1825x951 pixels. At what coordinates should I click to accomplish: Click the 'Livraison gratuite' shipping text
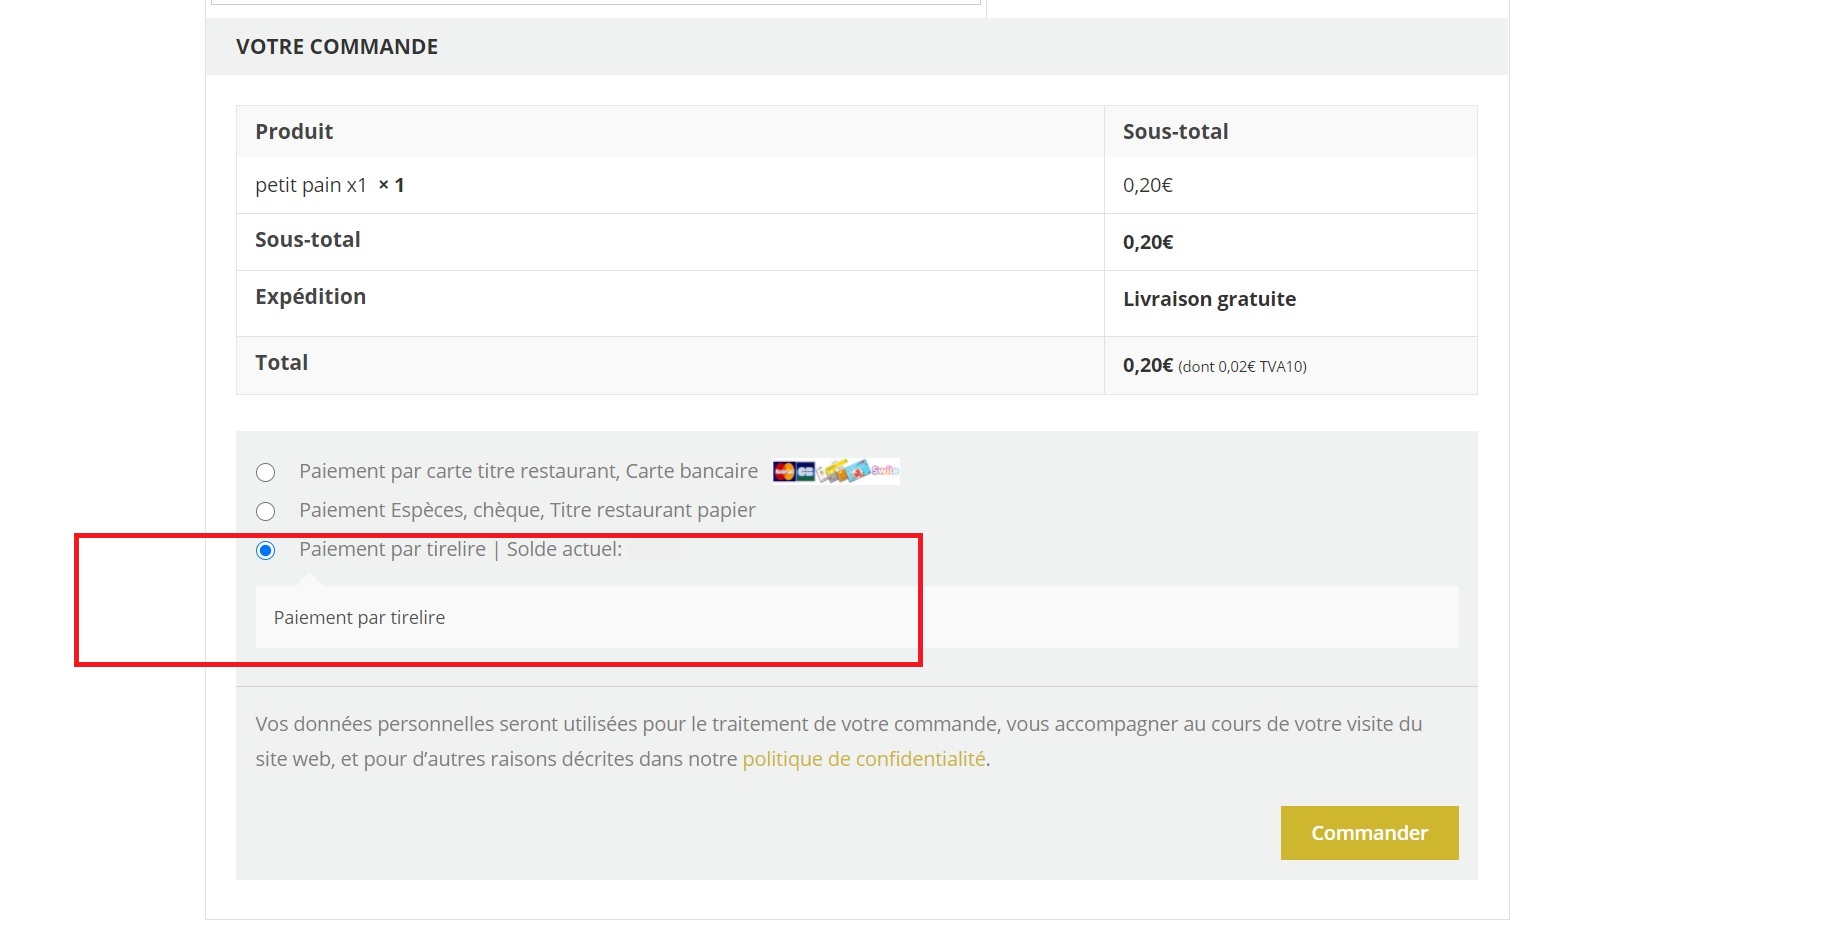coord(1209,299)
